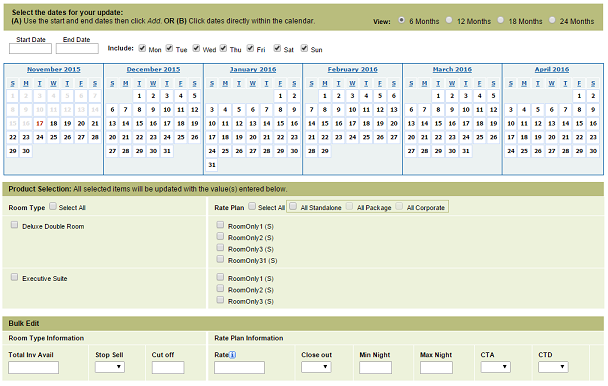
Task: Click the February 2016 calendar heading
Action: point(352,69)
